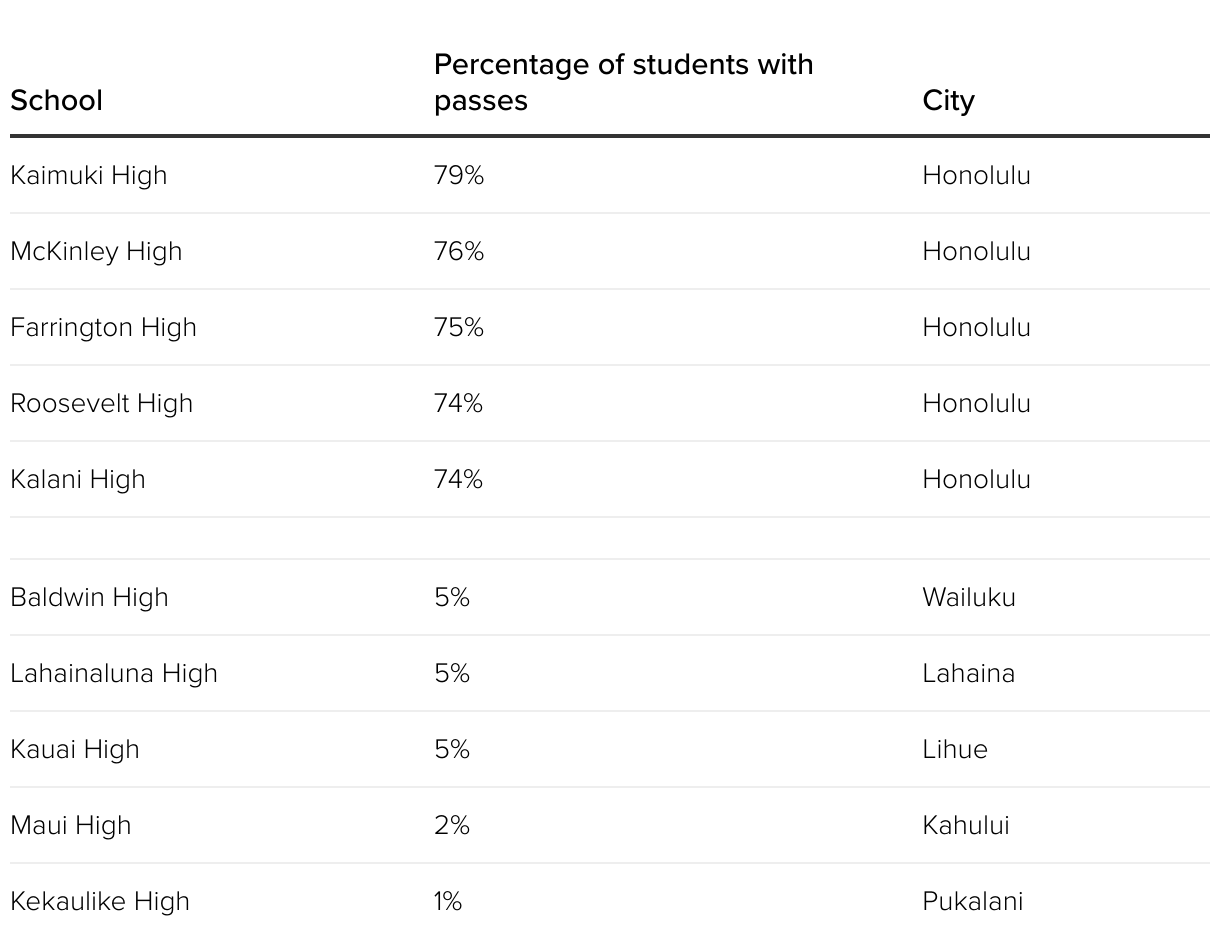
Task: Click the School column header
Action: 56,100
